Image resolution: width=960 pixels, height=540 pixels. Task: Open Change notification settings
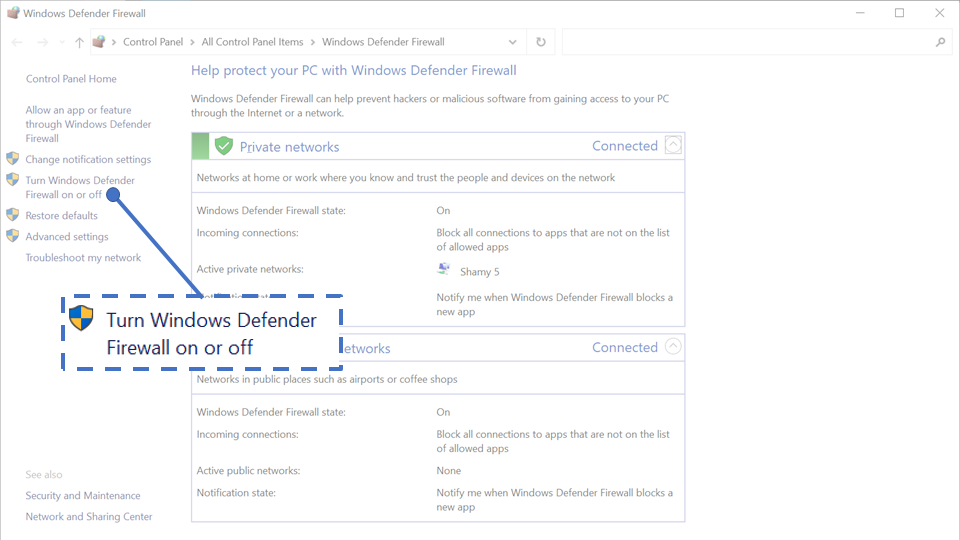88,159
